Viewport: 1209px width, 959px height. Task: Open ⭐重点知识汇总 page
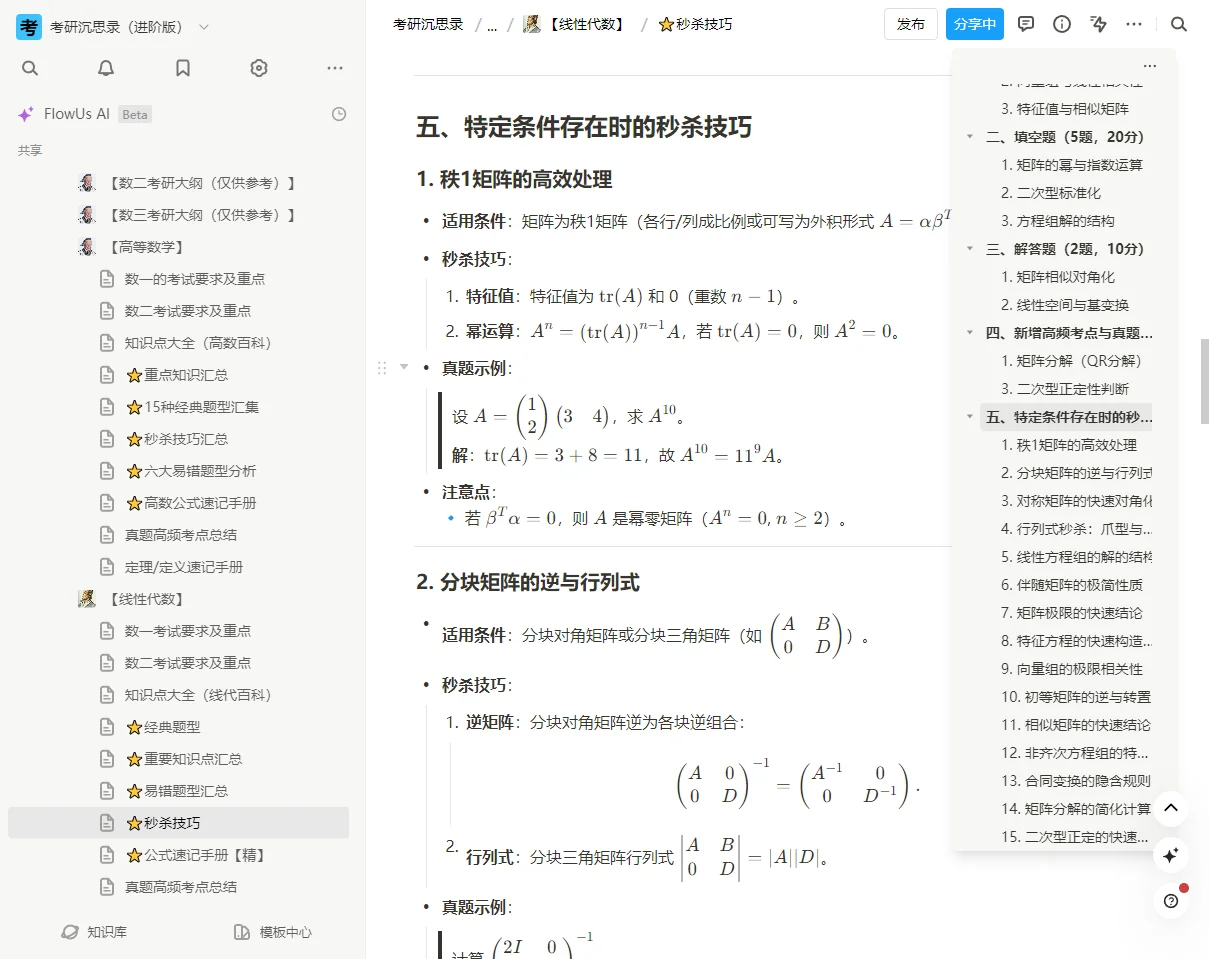[x=177, y=375]
